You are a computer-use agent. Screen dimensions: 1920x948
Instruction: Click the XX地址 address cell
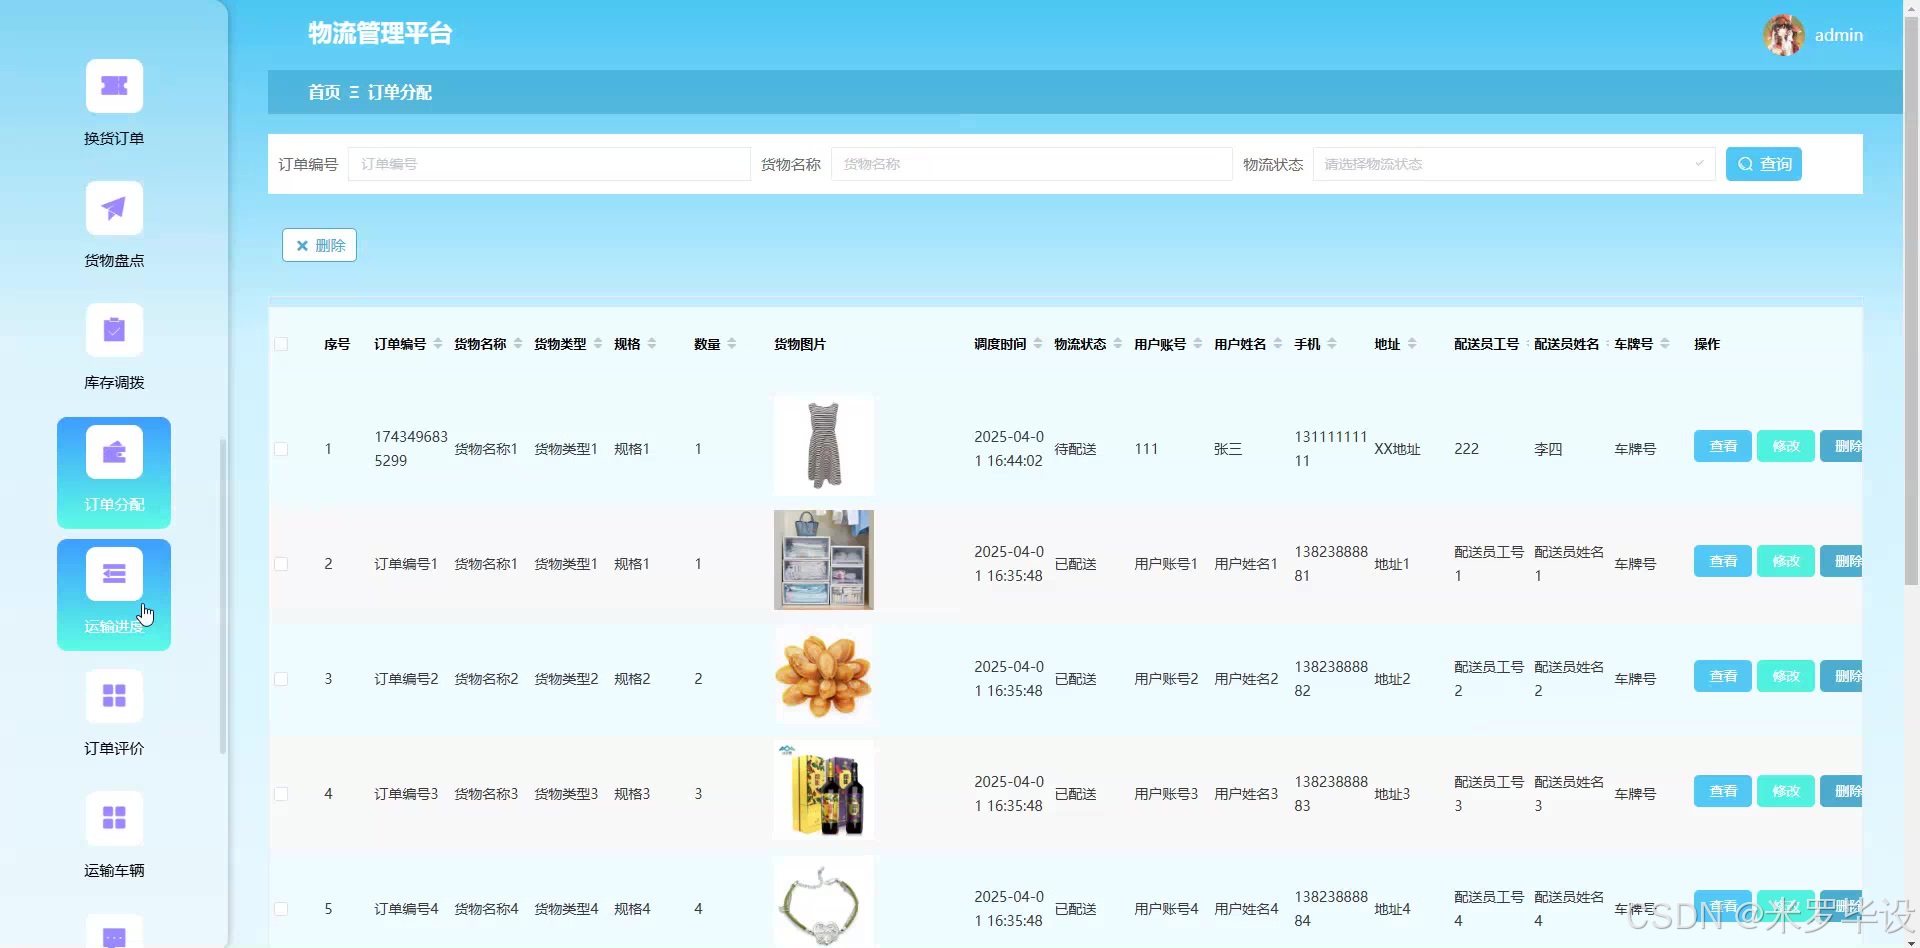[1397, 449]
